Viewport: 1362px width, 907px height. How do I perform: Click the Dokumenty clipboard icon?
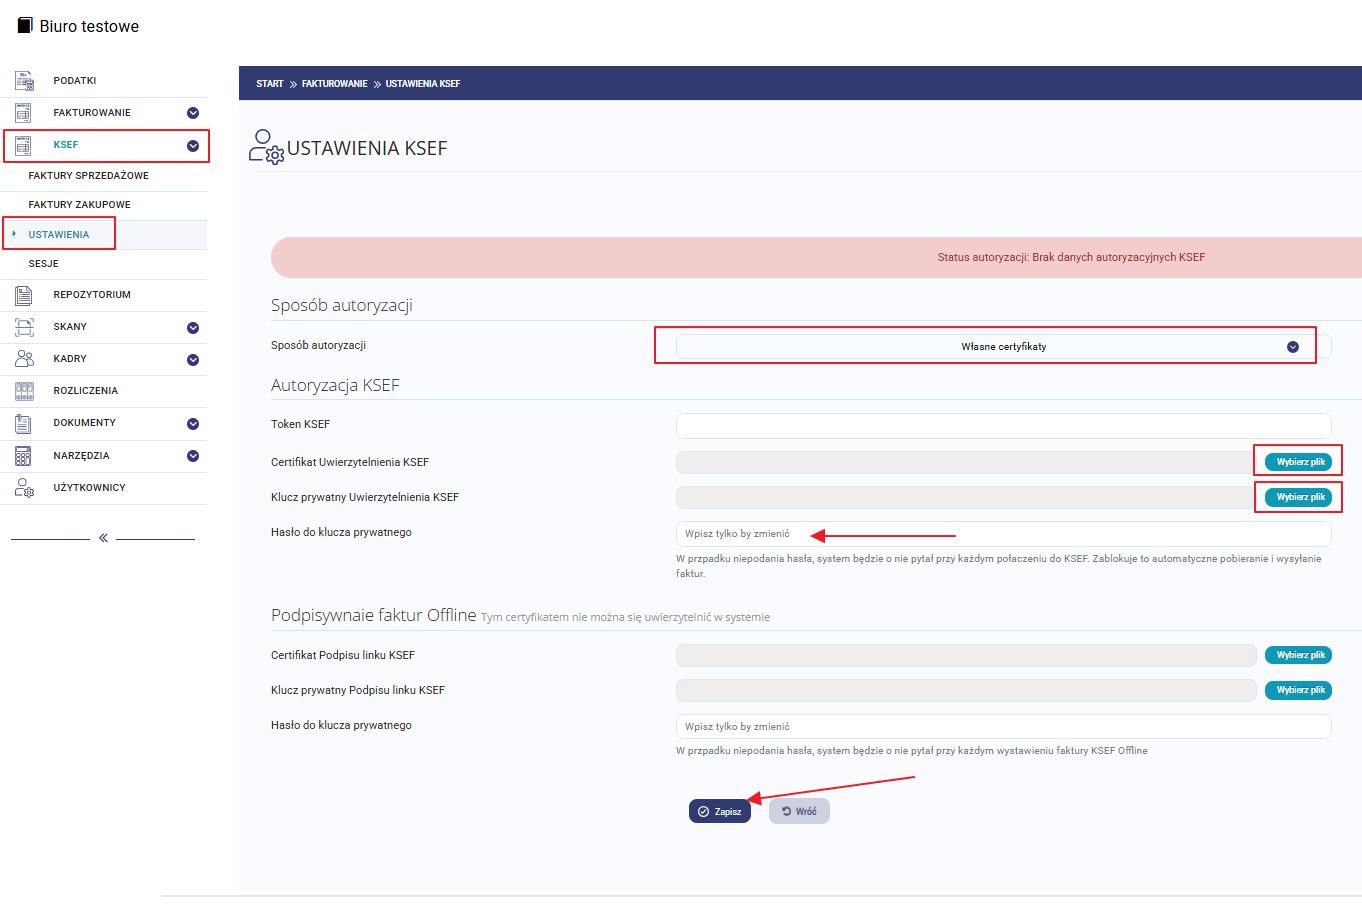pyautogui.click(x=24, y=423)
